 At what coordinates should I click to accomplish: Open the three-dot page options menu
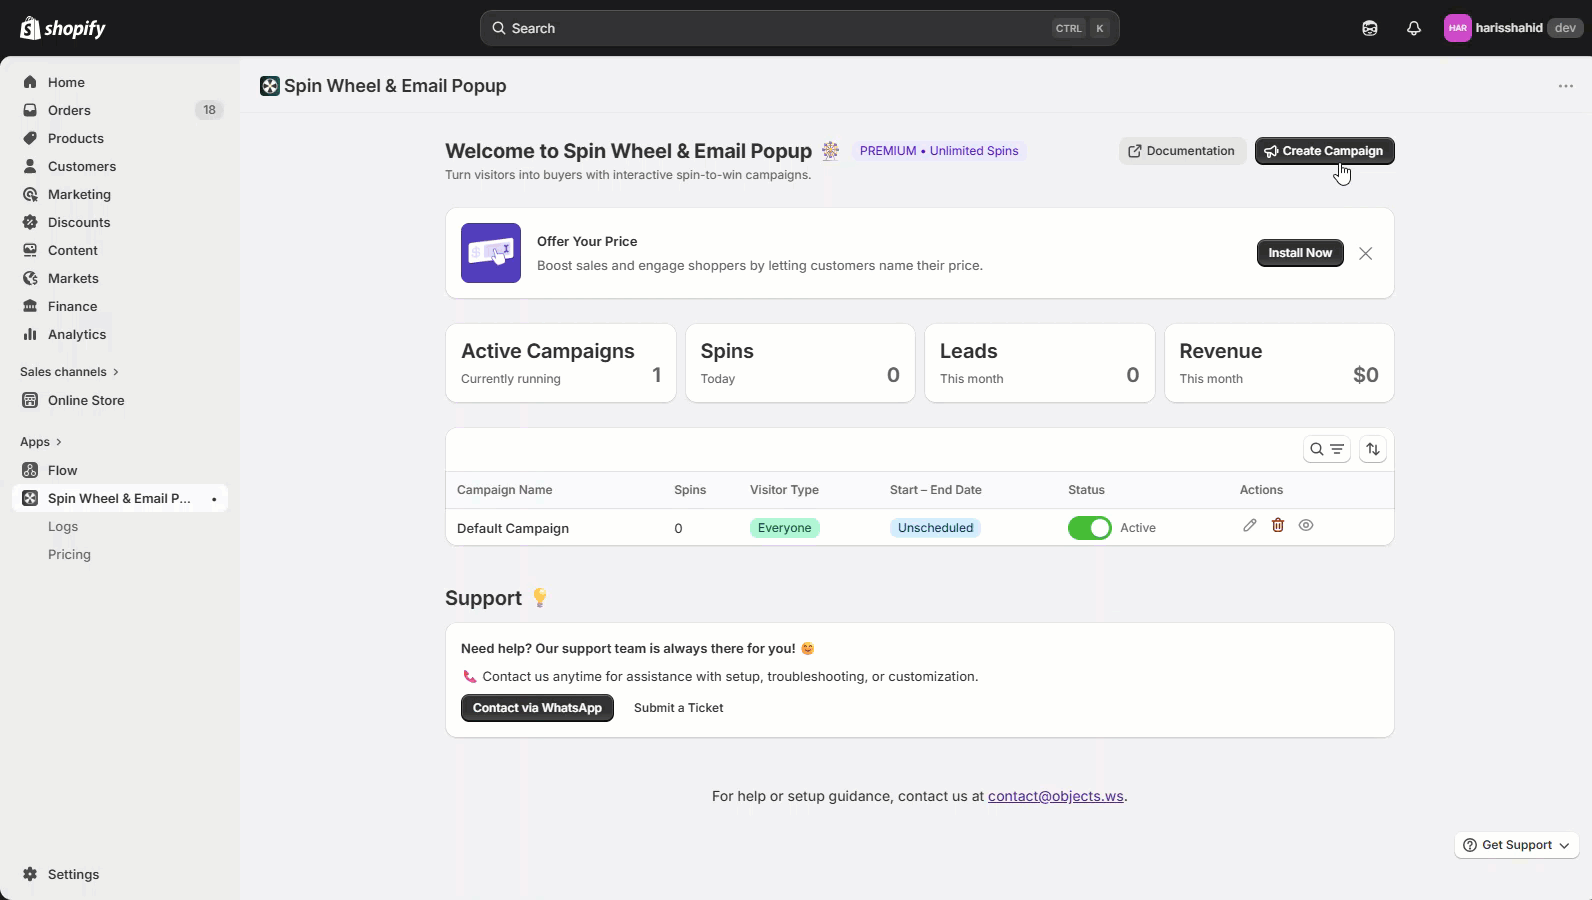[x=1566, y=86]
